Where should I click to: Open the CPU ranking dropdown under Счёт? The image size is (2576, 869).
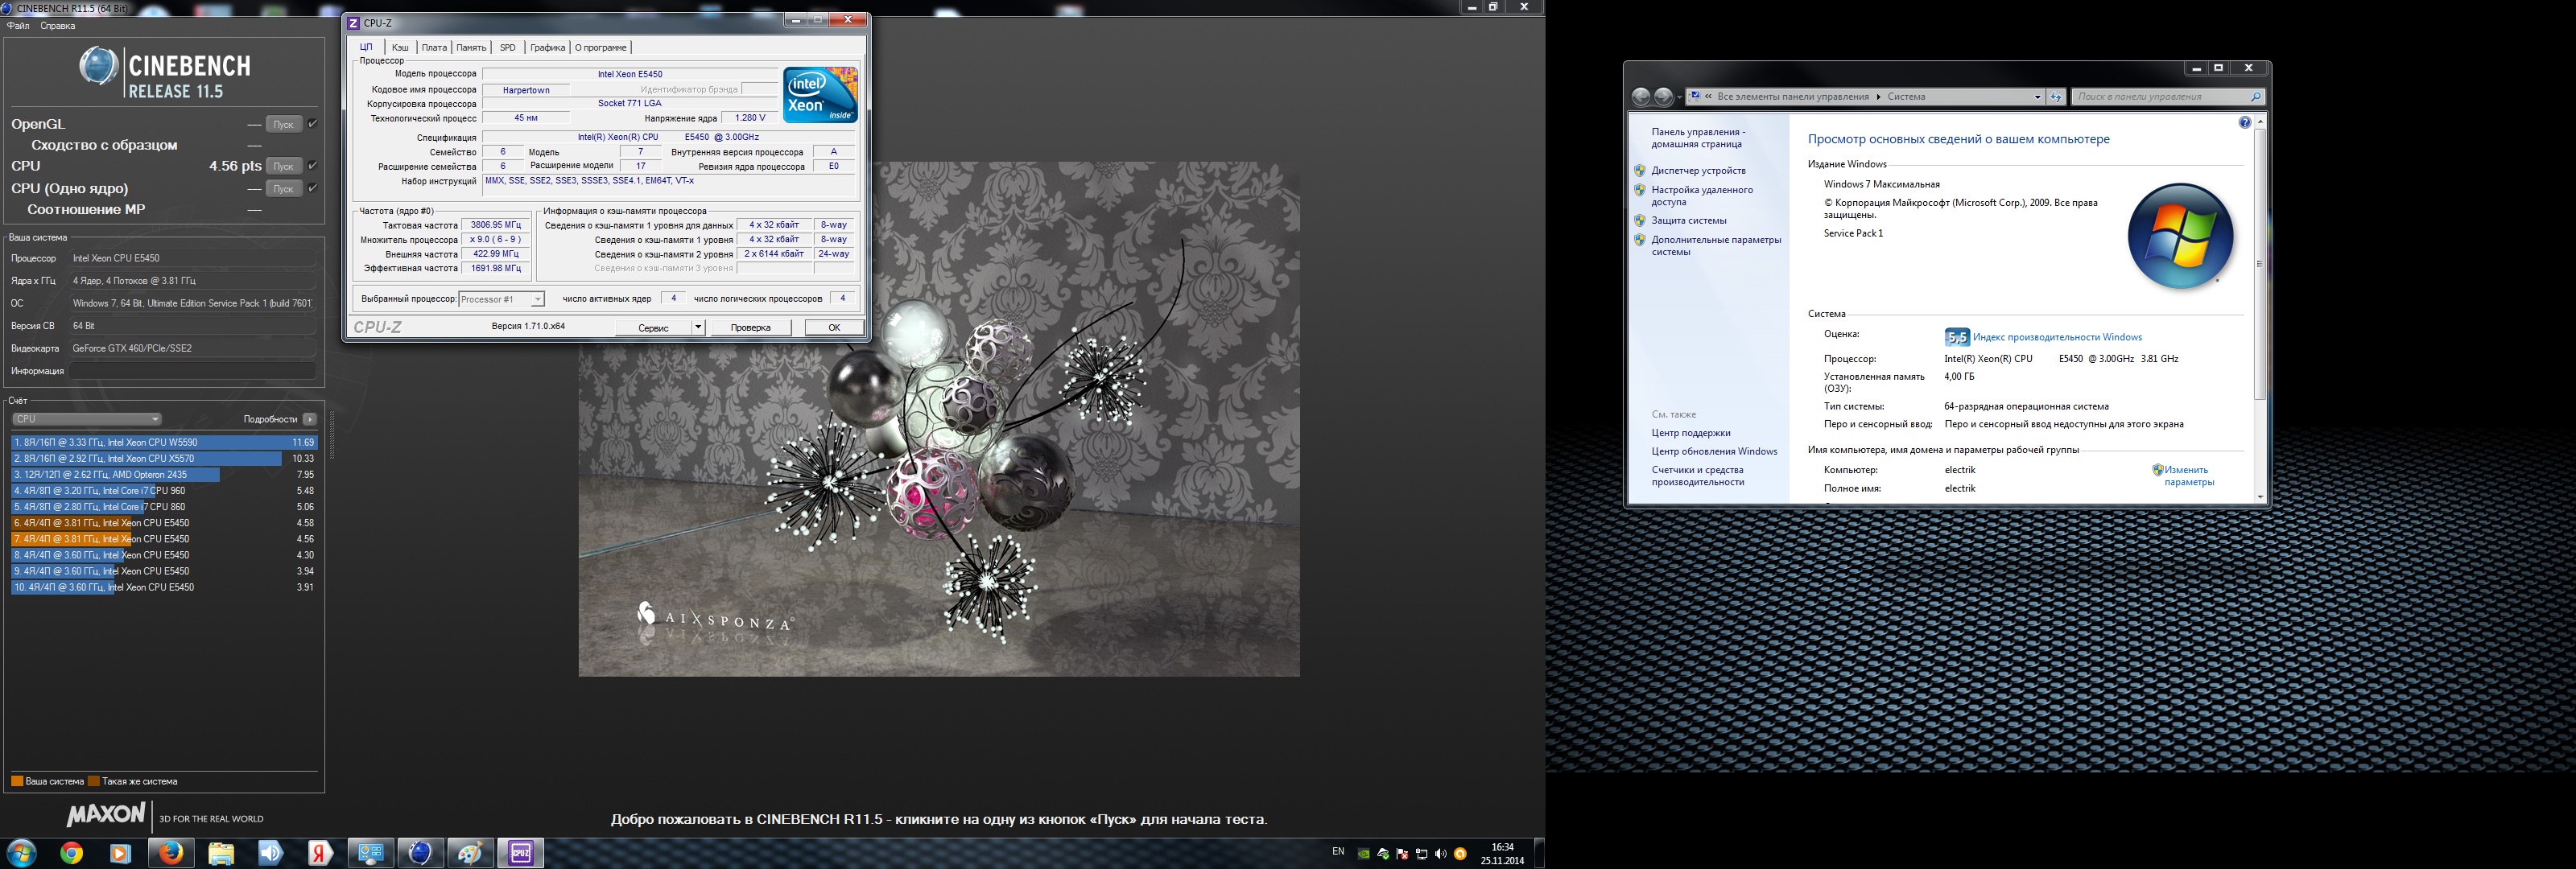86,419
